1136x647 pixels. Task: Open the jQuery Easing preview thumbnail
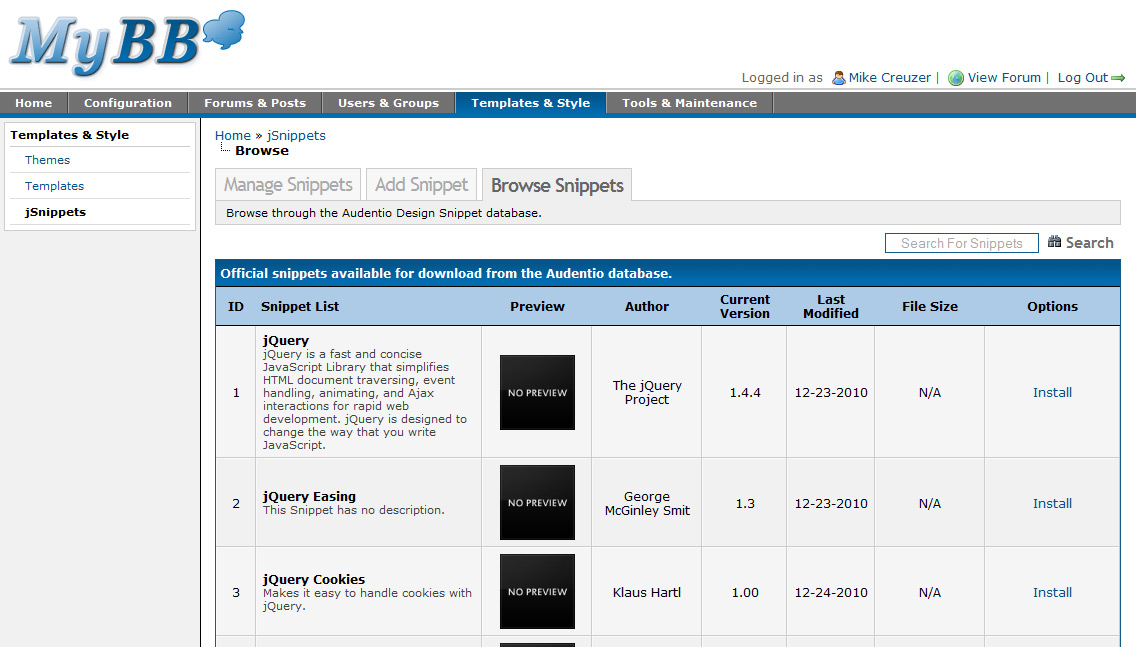[537, 503]
